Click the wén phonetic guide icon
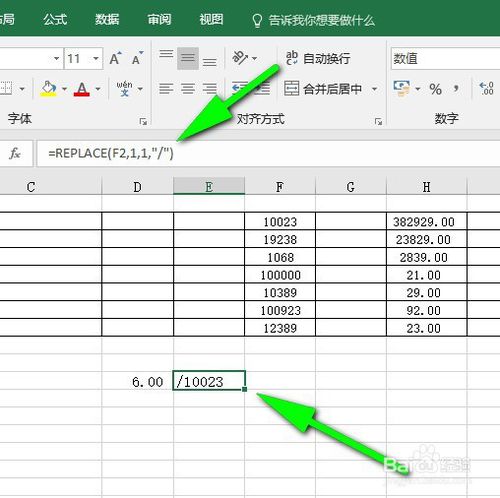The width and height of the screenshot is (500, 498). 124,88
